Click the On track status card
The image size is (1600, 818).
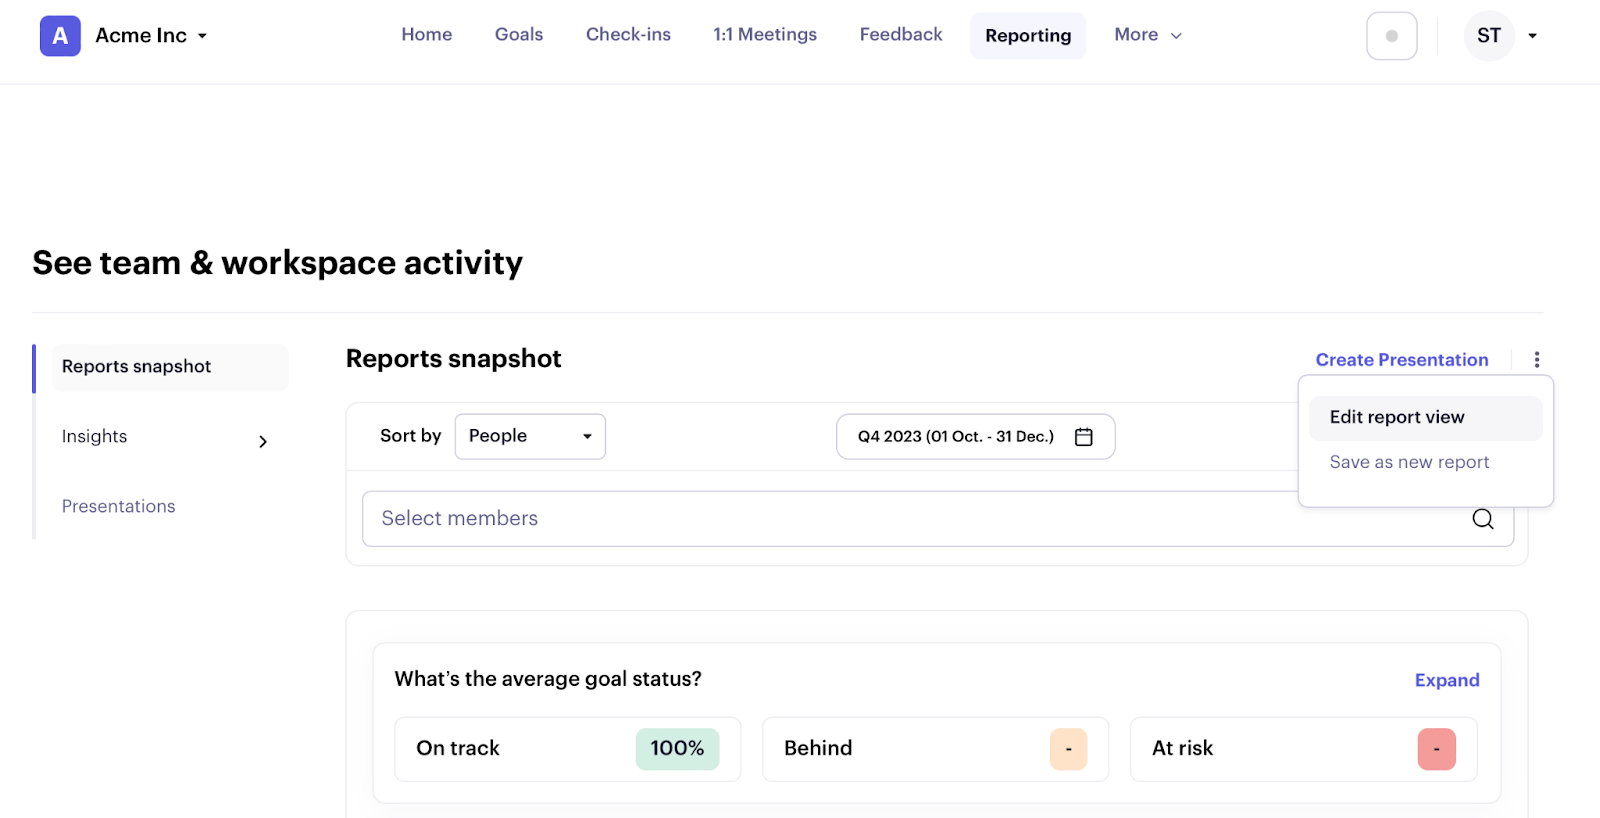[x=568, y=749]
